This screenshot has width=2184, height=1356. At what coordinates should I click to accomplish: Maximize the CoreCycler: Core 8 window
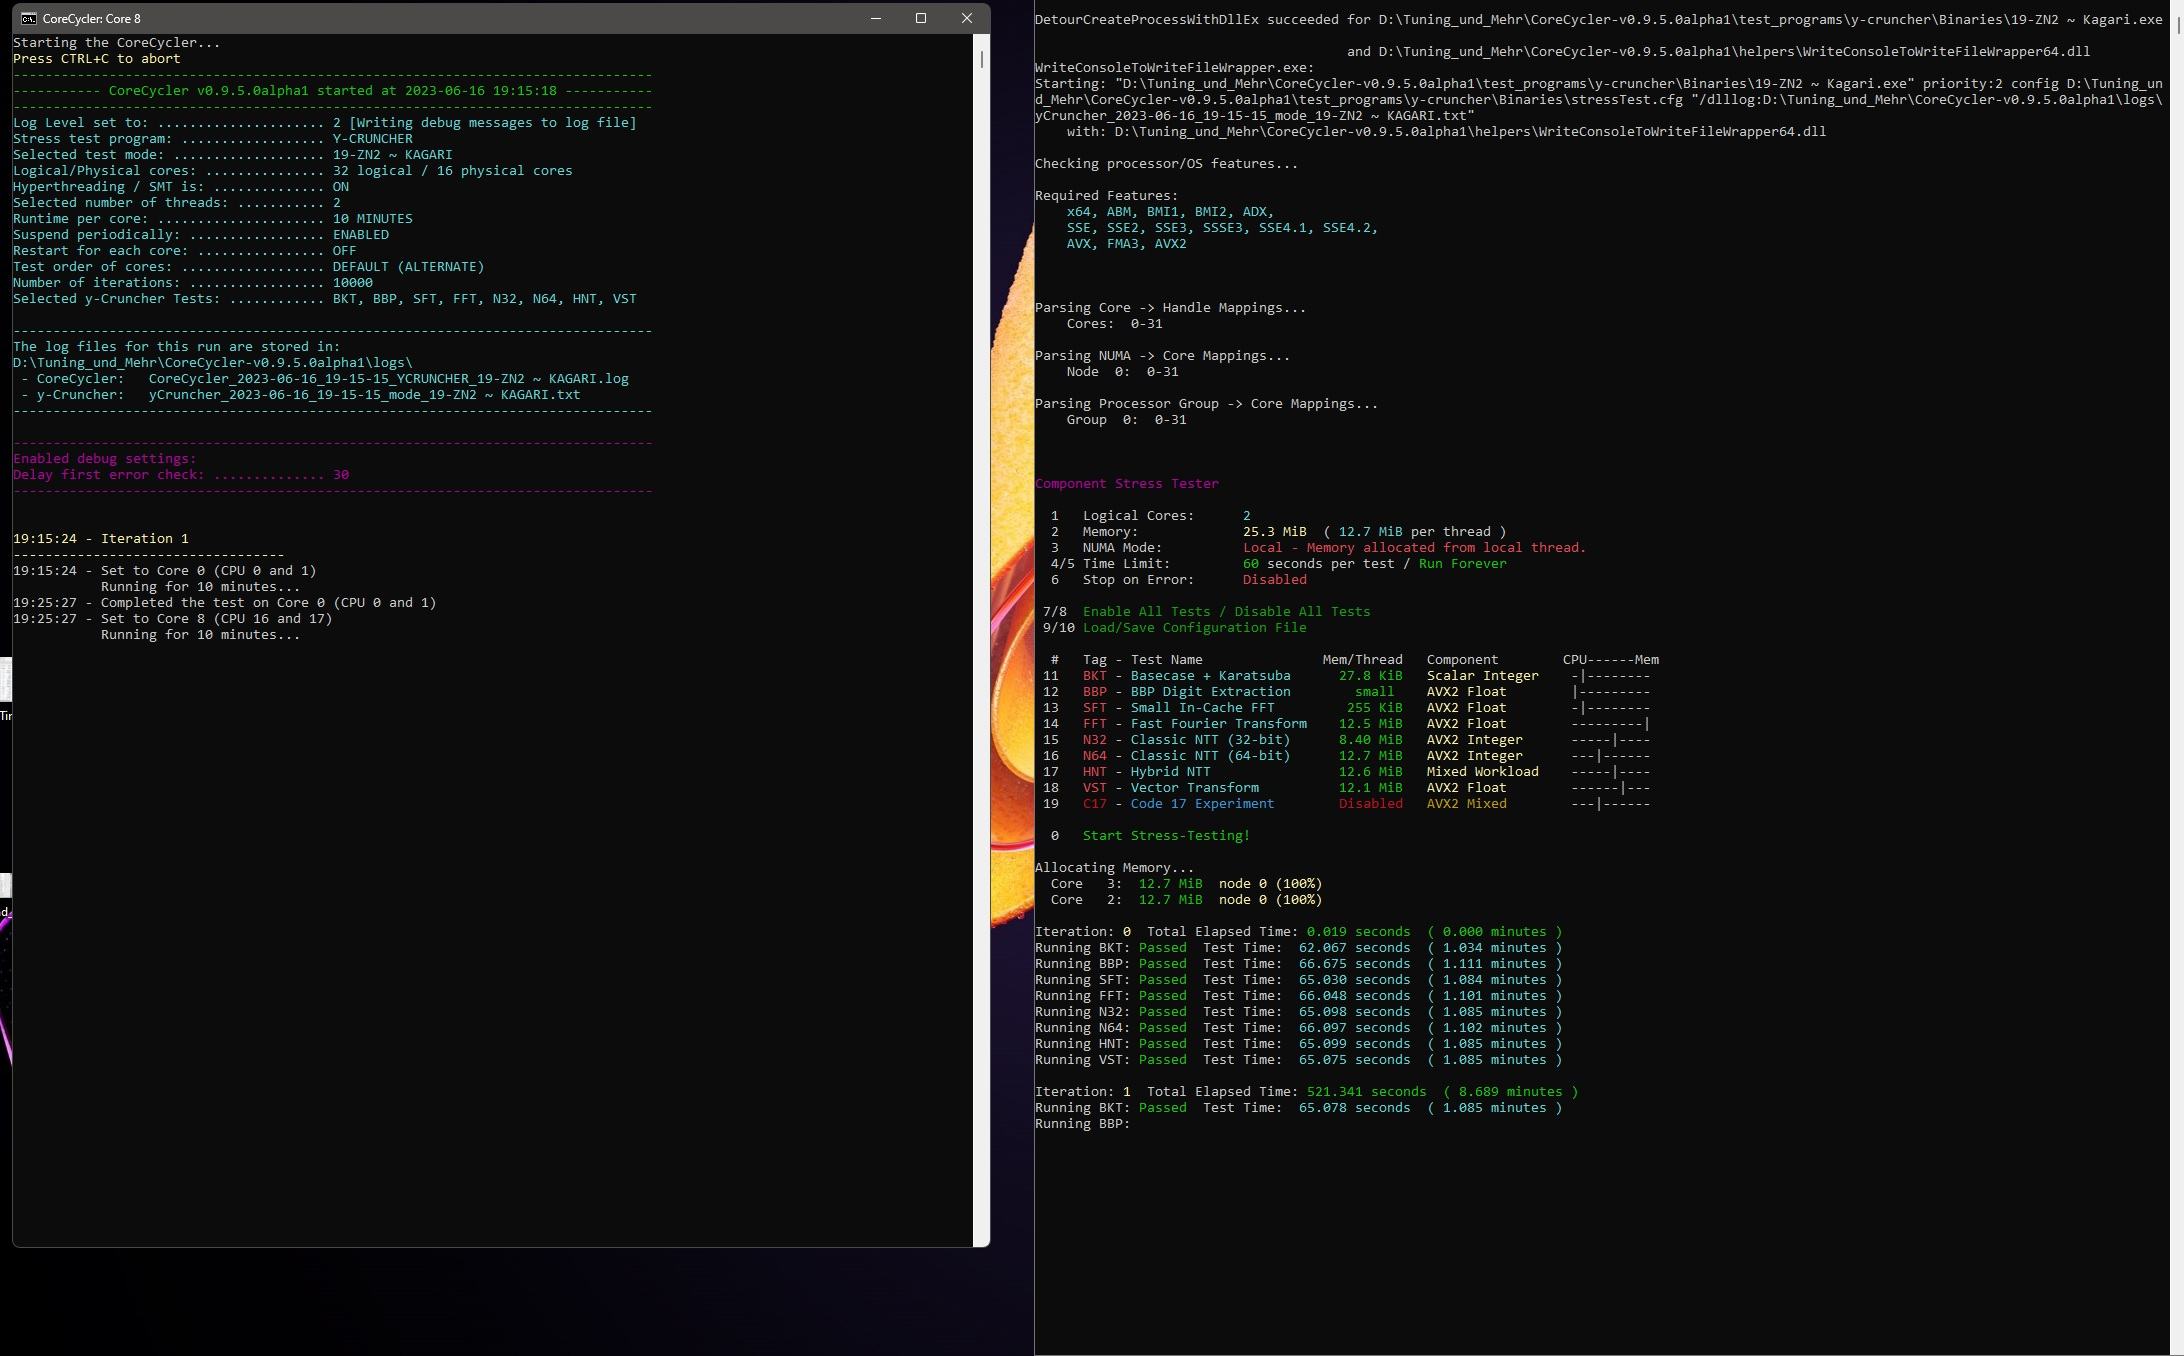[x=921, y=18]
